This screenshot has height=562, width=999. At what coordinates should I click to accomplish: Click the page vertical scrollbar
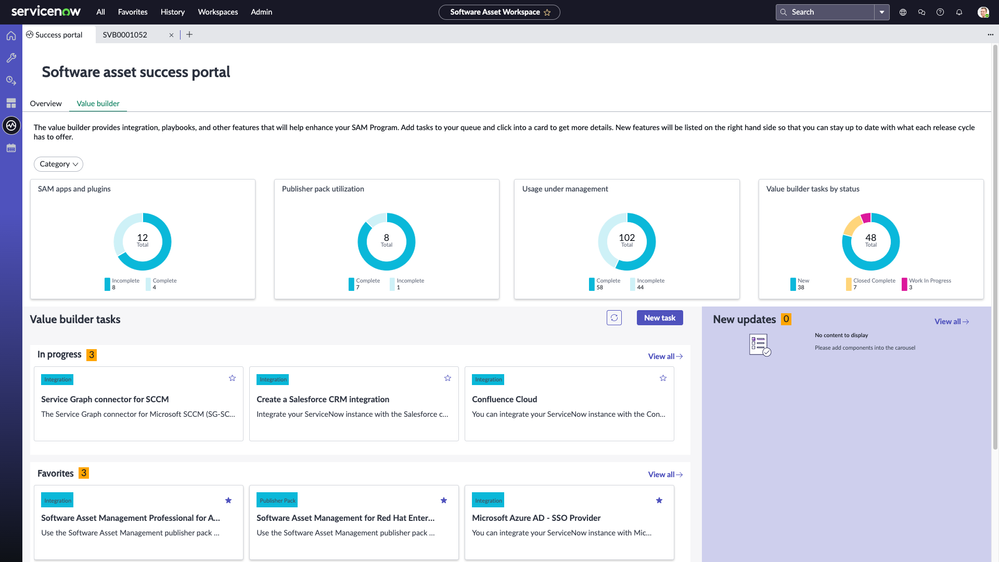tap(995, 247)
